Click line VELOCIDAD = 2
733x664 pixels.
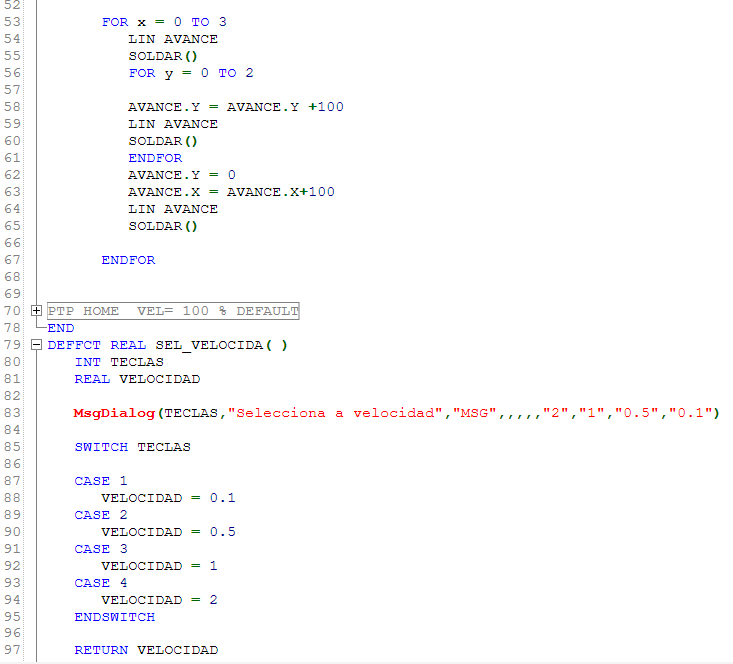[159, 600]
